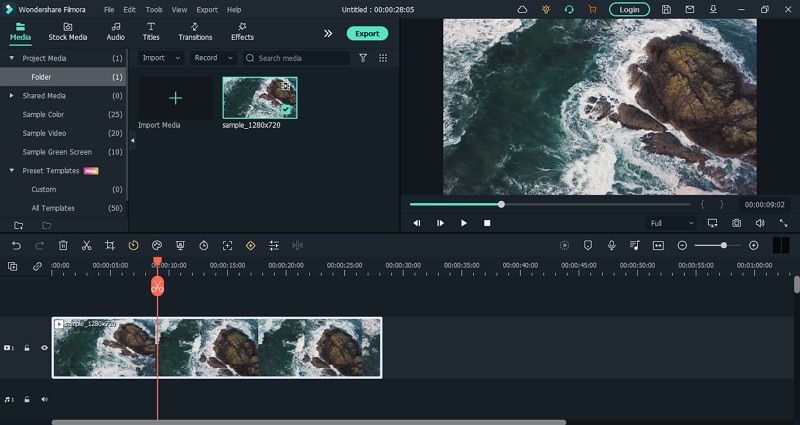
Task: Add a Keyframe with diamond icon
Action: [x=251, y=246]
